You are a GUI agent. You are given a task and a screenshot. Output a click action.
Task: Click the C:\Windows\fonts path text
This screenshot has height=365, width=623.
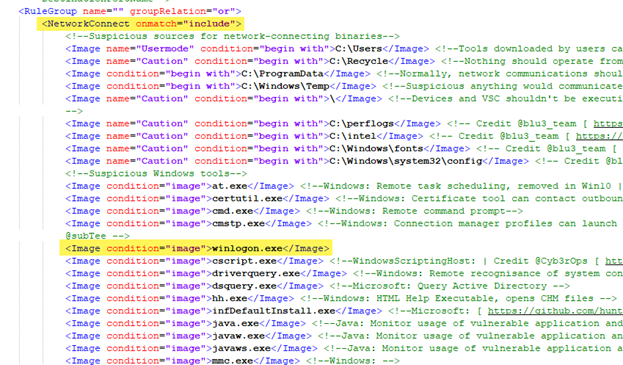pyautogui.click(x=376, y=149)
